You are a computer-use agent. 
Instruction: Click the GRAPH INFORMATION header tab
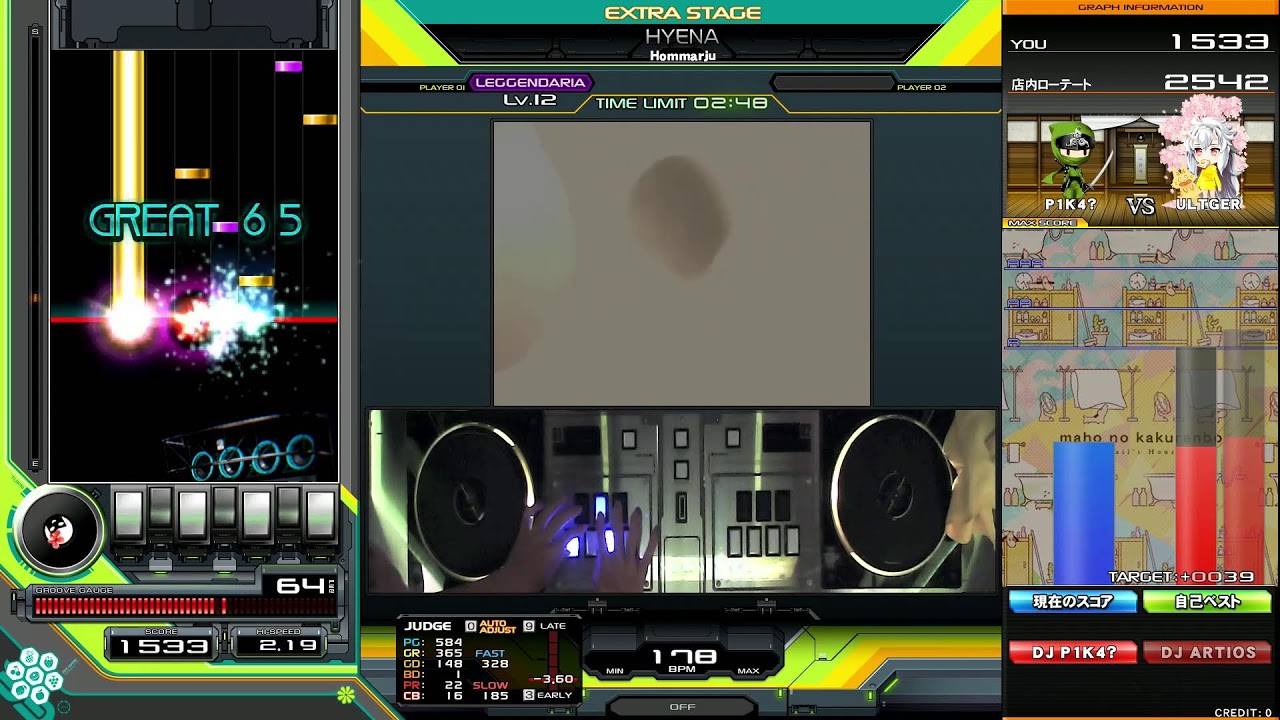pyautogui.click(x=1140, y=7)
